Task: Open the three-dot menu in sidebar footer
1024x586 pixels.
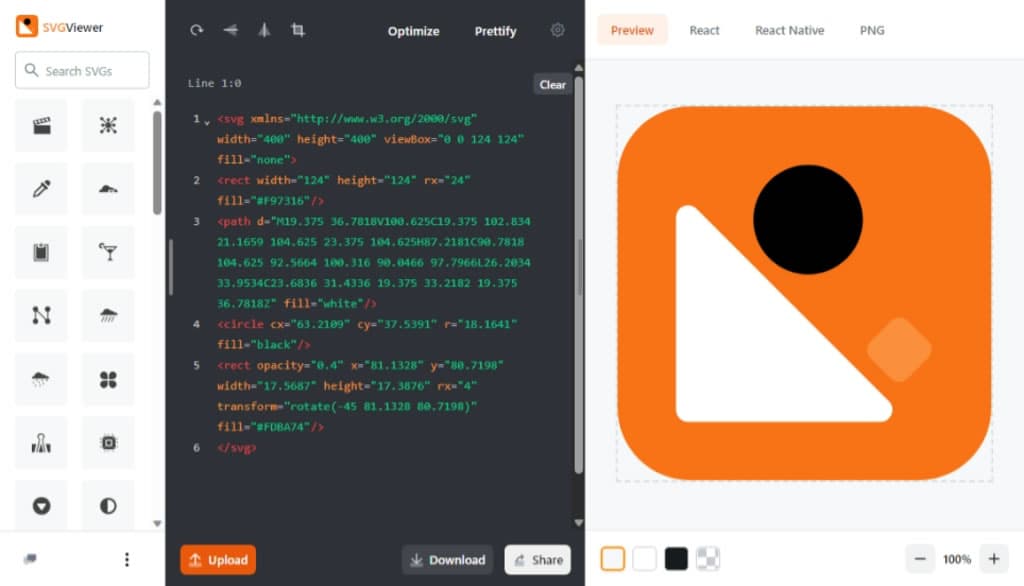Action: 127,559
